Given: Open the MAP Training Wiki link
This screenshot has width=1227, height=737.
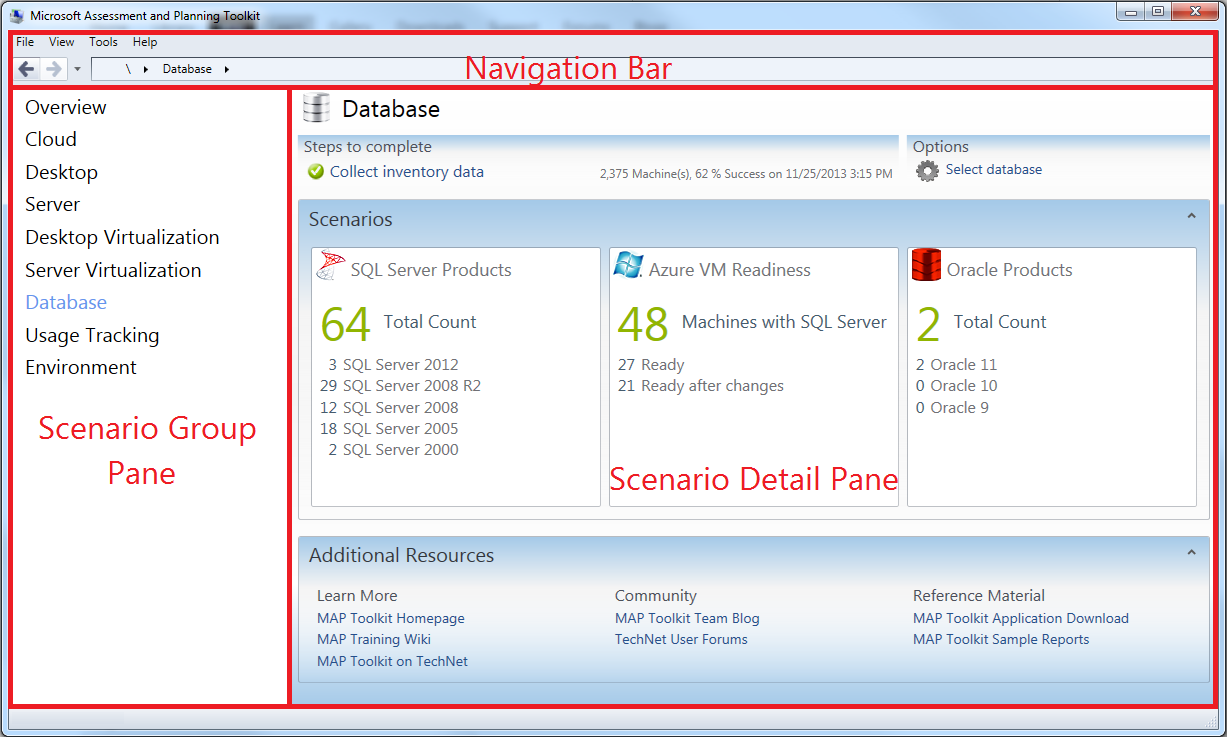Looking at the screenshot, I should [x=374, y=639].
